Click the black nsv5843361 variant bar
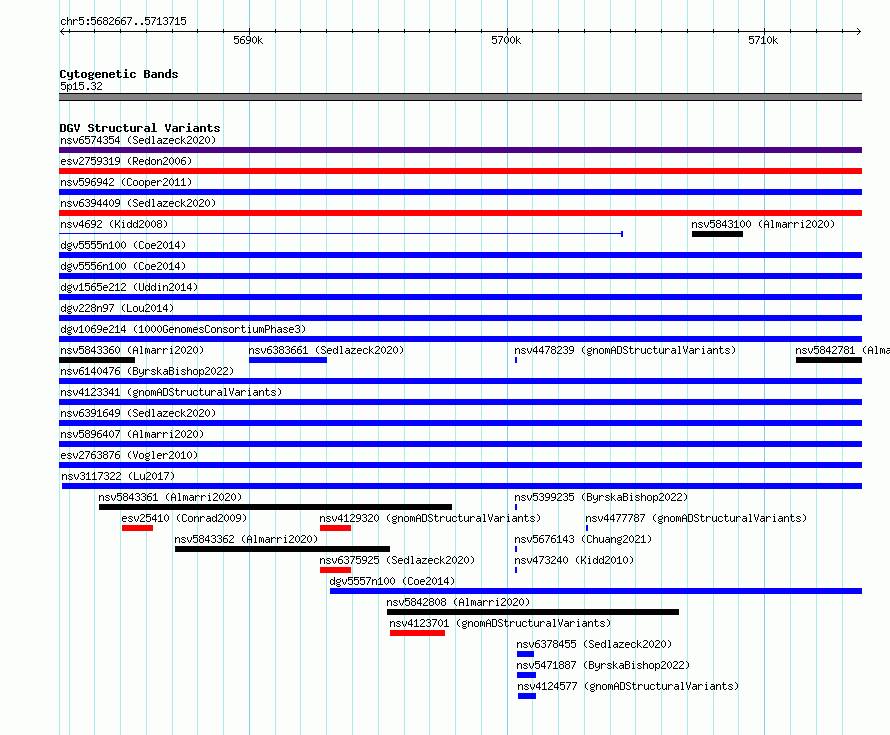This screenshot has height=735, width=890. click(x=275, y=507)
